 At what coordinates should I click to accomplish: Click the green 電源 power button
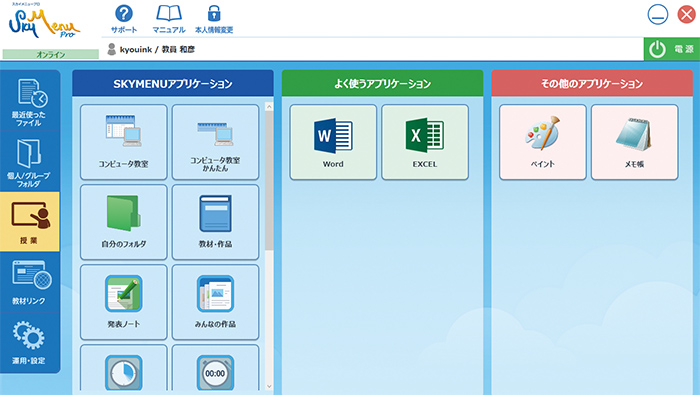point(671,49)
